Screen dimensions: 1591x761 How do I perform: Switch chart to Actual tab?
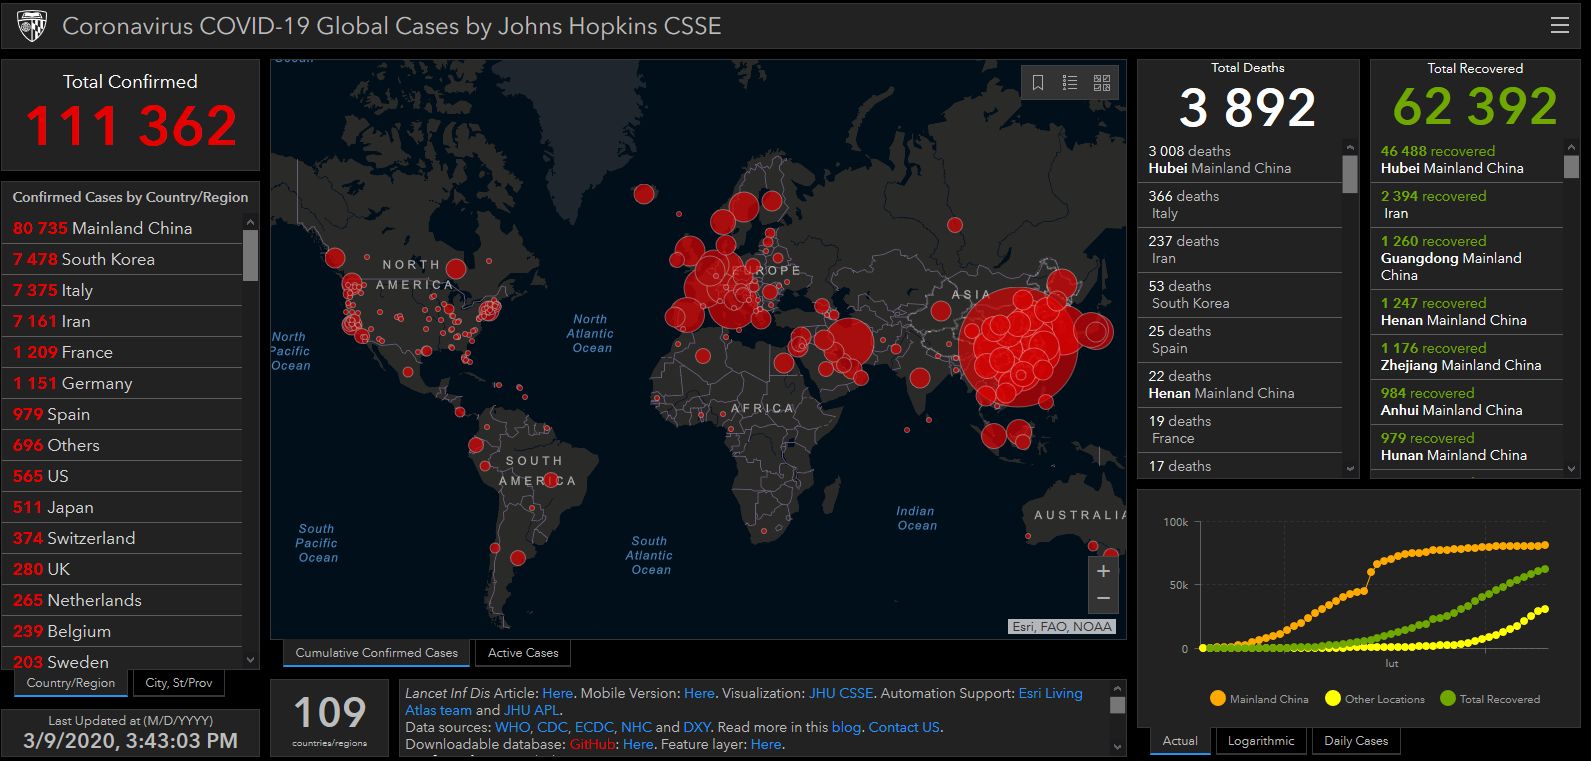tap(1180, 741)
